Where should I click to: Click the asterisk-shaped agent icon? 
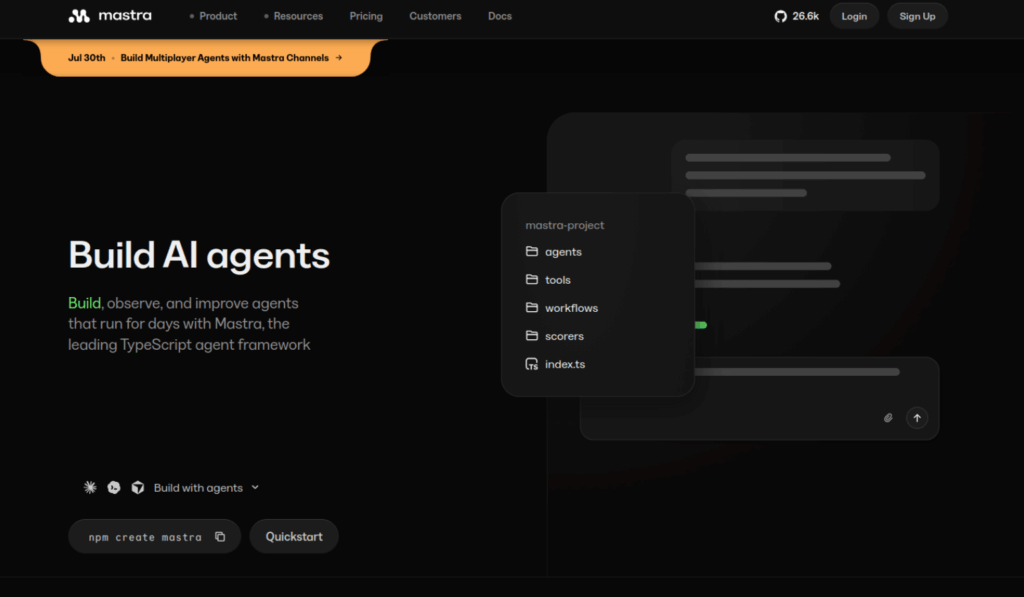(x=90, y=487)
